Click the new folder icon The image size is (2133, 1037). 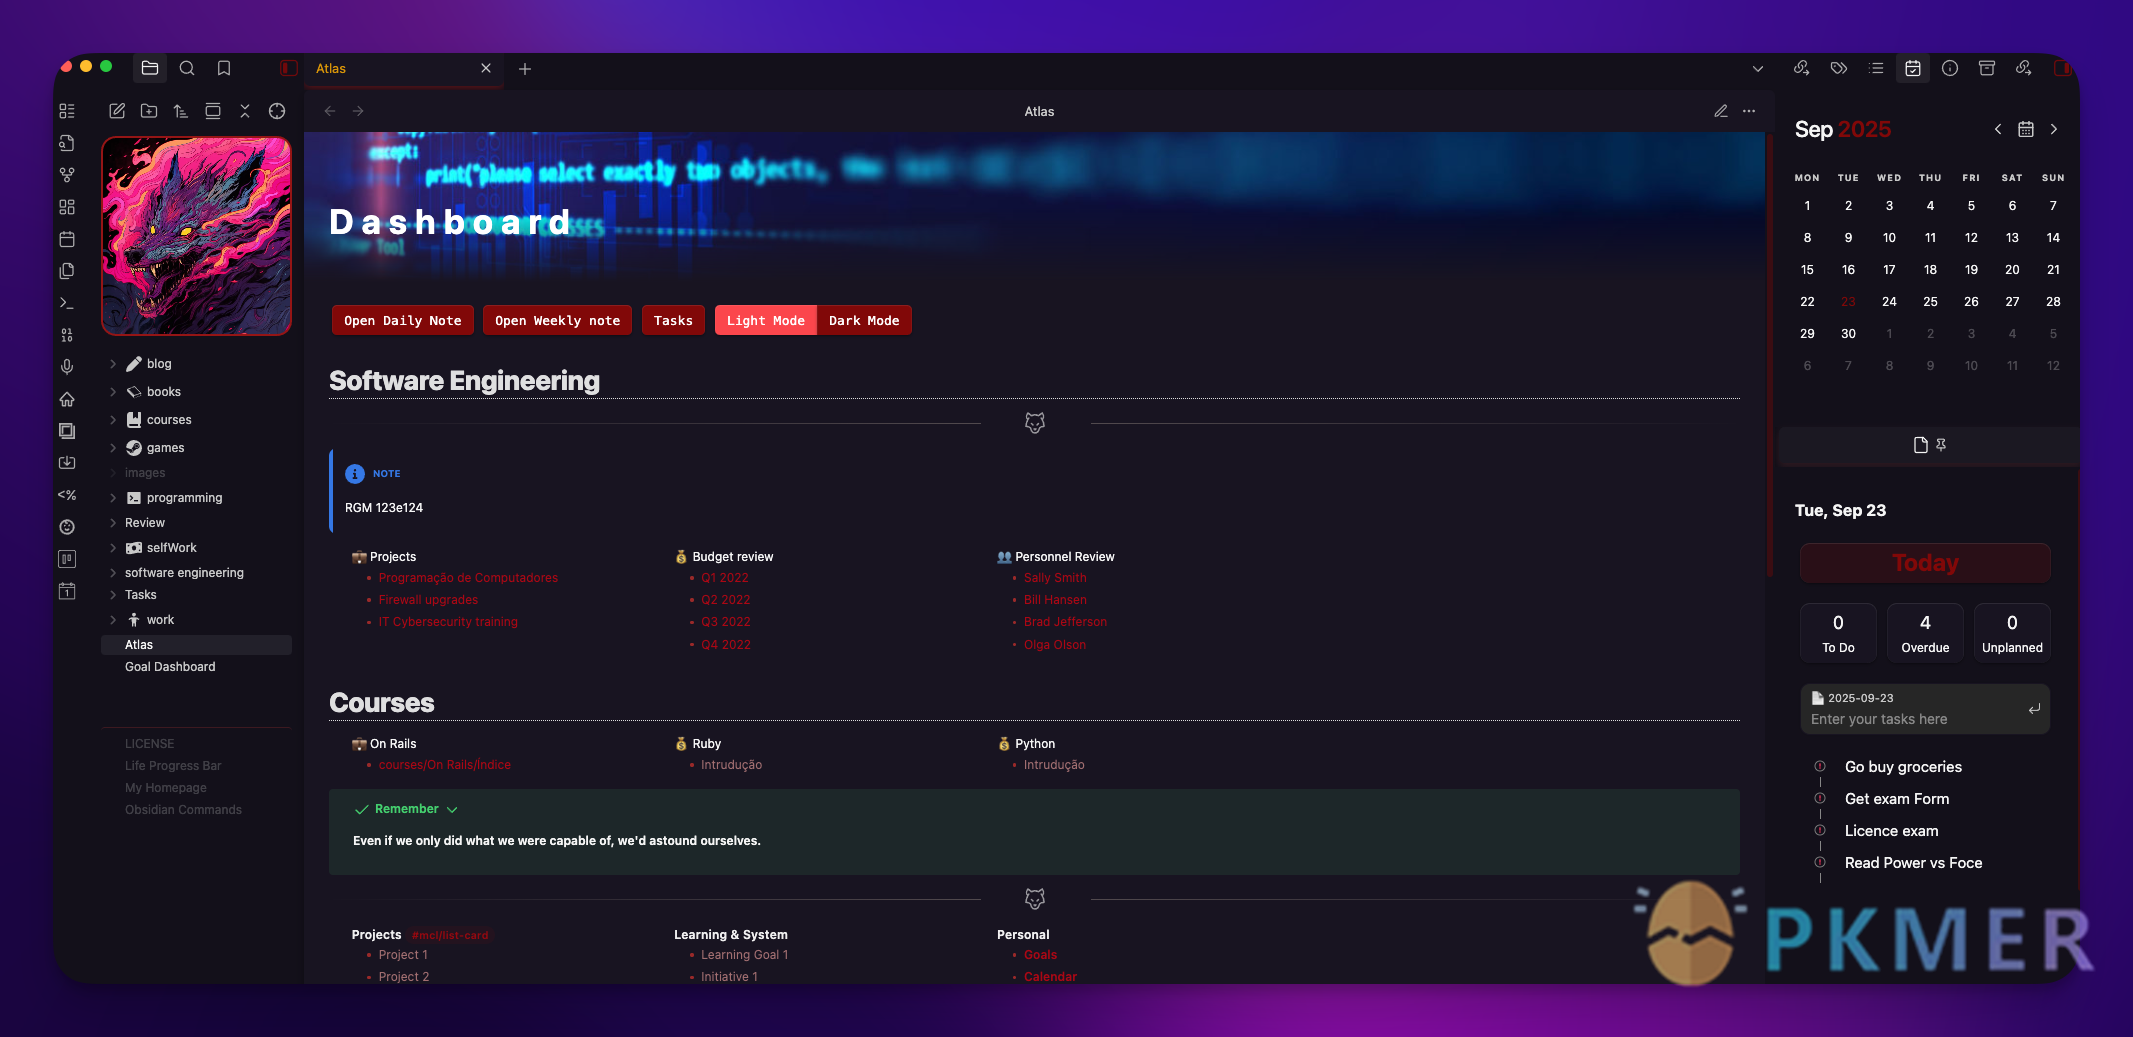[x=149, y=111]
